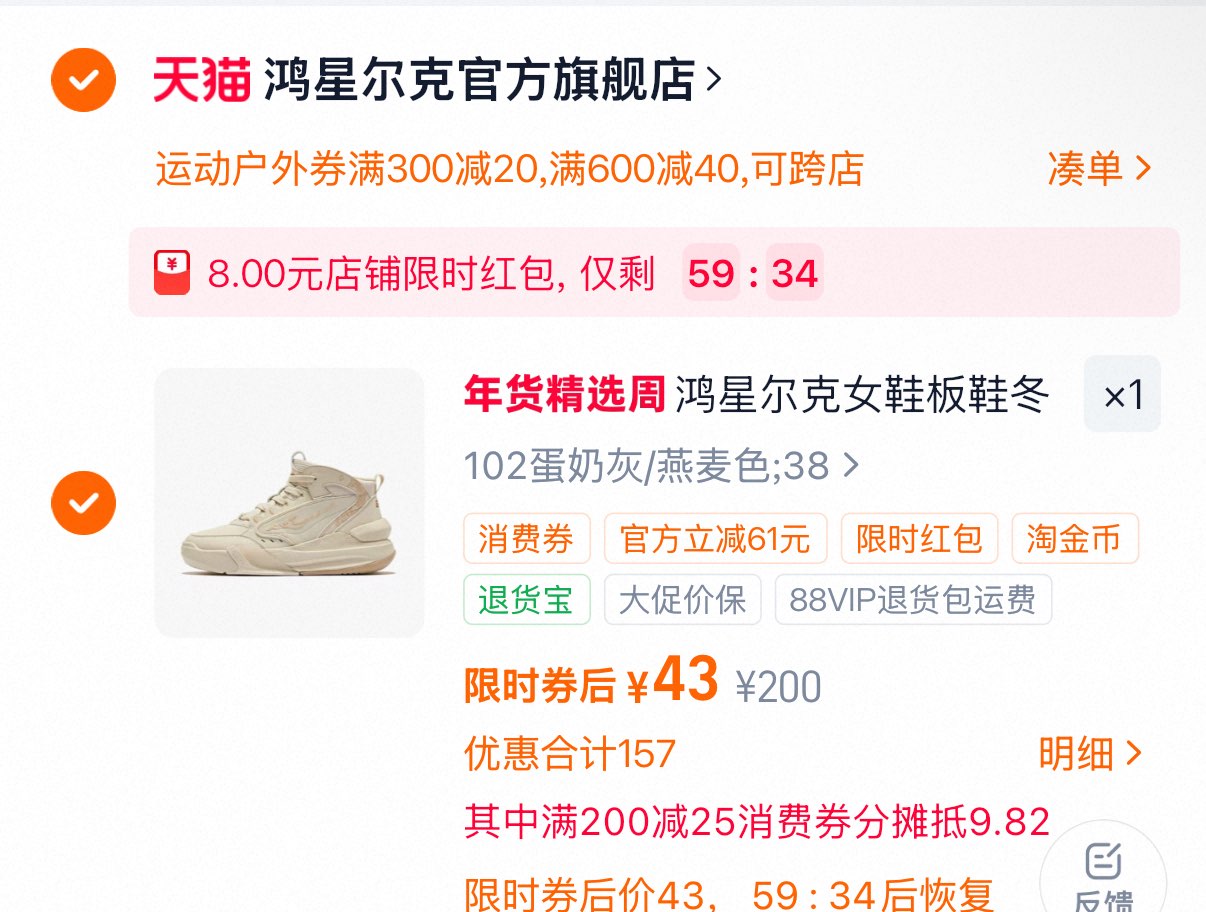Tap the green 退货宝 tag
The image size is (1206, 912).
526,599
